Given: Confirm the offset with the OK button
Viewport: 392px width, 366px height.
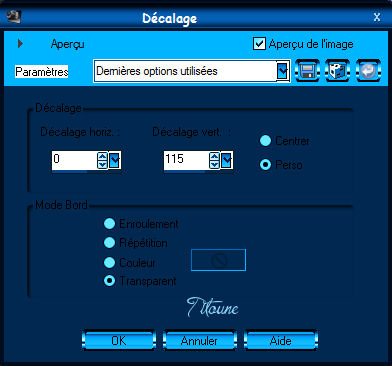Looking at the screenshot, I should 119,340.
